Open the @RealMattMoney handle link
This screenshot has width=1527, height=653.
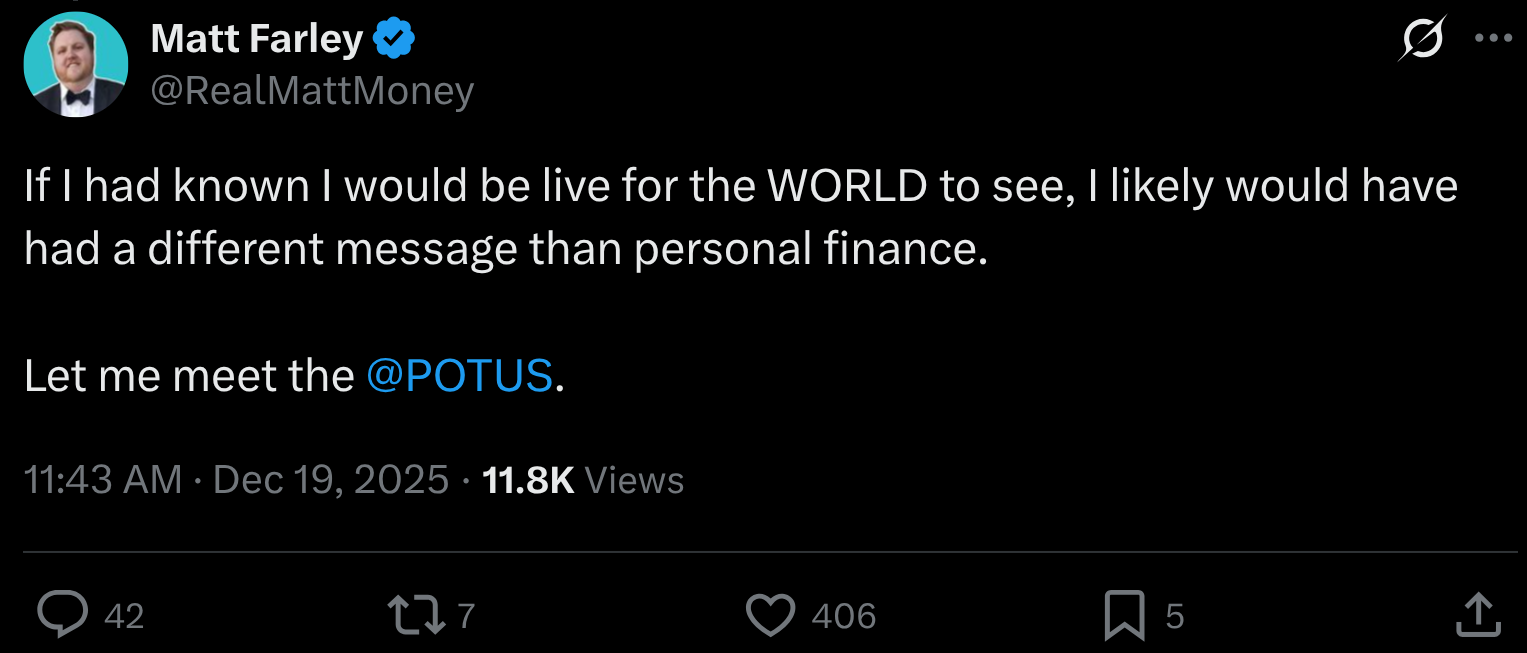point(312,91)
